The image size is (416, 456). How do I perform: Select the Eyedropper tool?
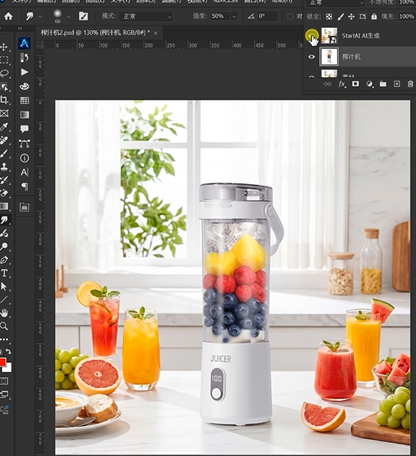click(4, 127)
